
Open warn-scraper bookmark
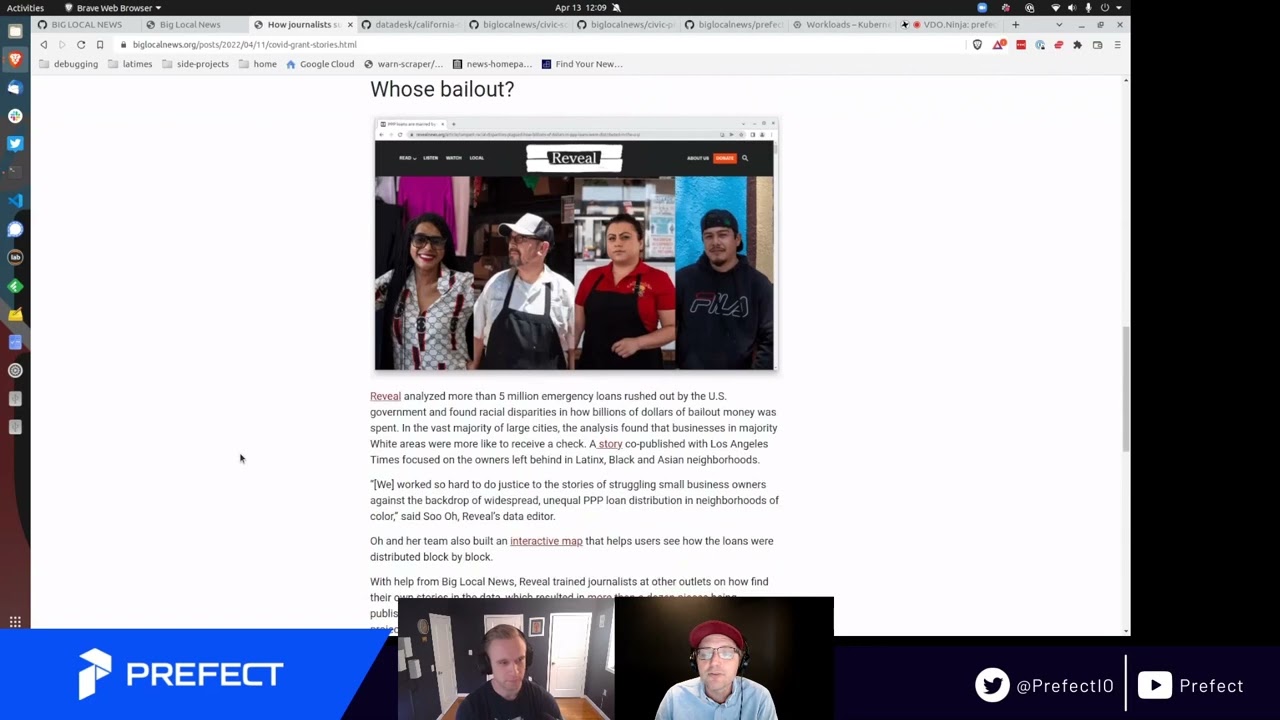[403, 64]
